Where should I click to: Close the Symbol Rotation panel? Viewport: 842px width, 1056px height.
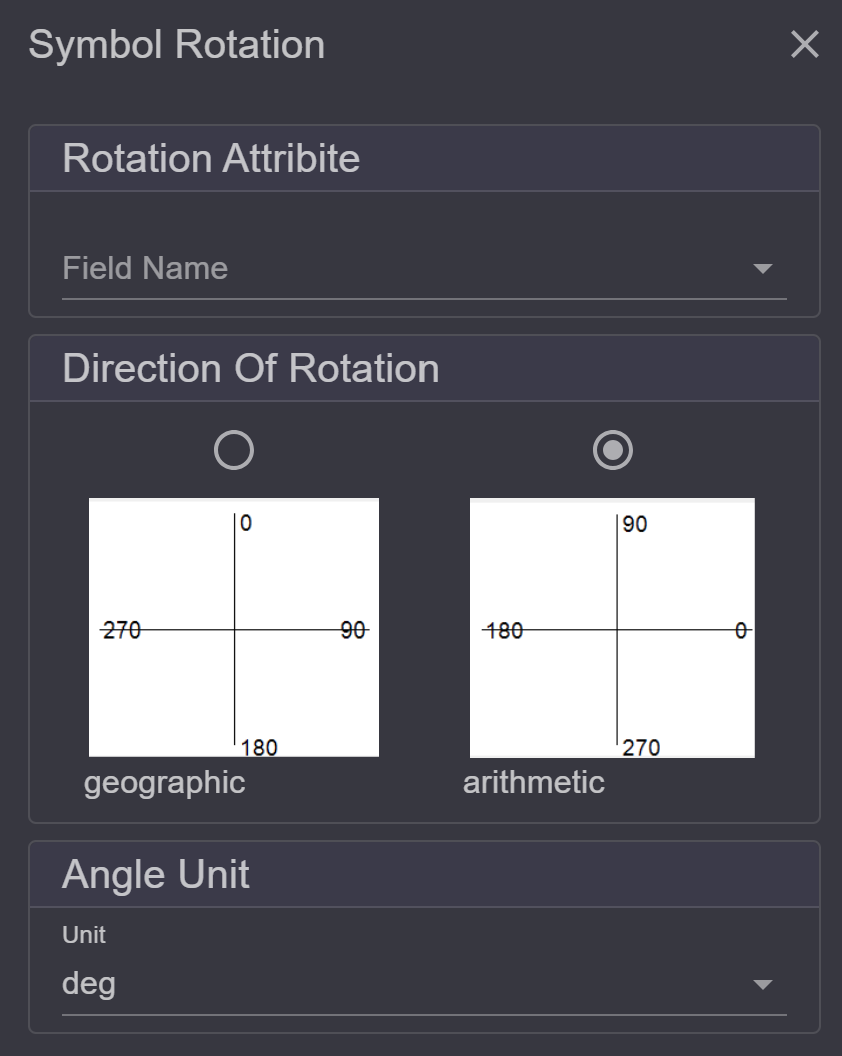pos(804,44)
